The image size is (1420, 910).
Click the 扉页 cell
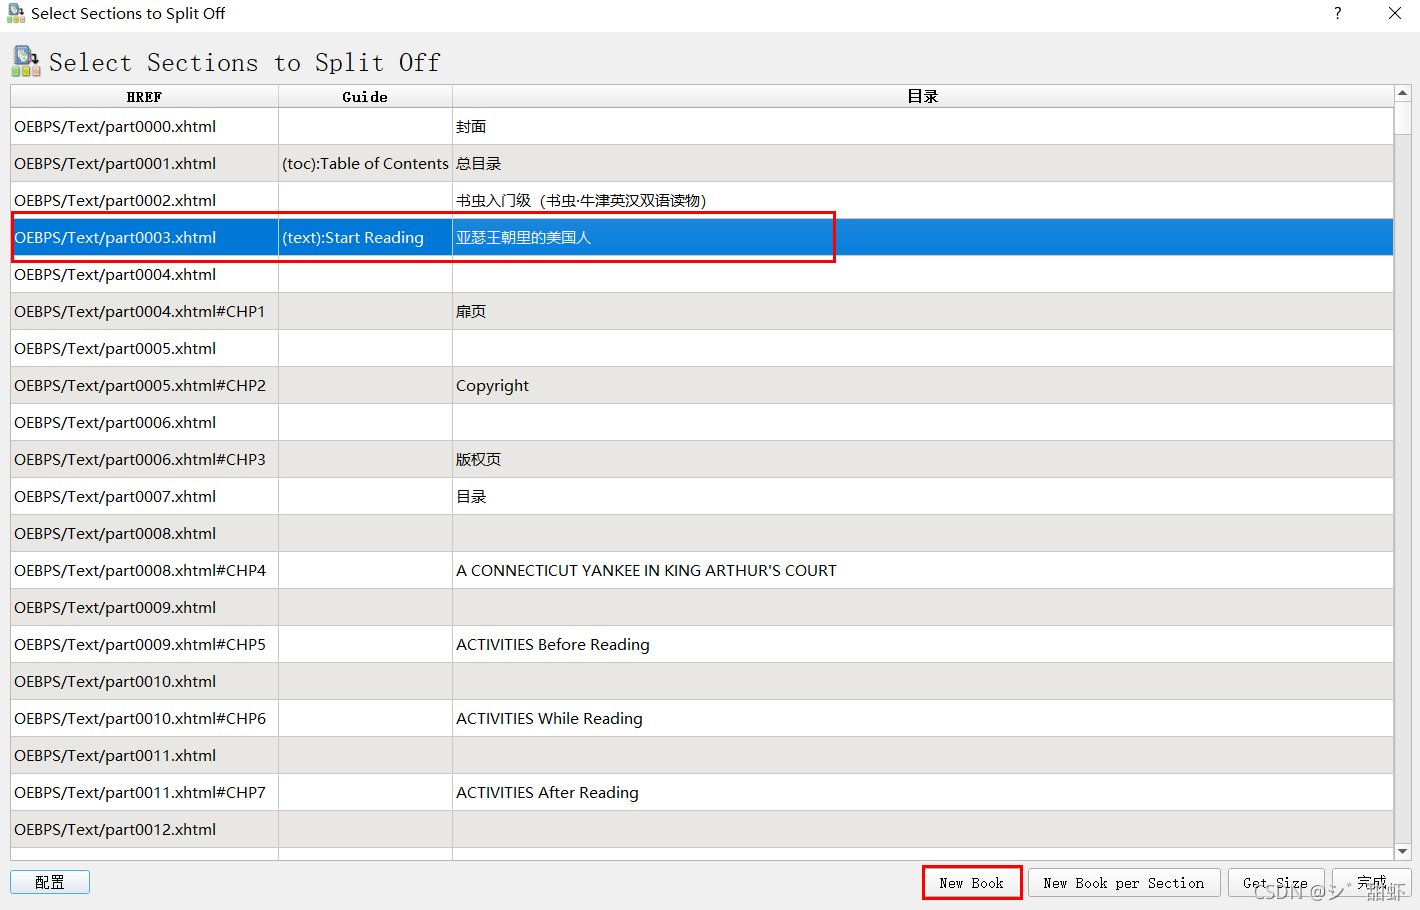tap(922, 311)
